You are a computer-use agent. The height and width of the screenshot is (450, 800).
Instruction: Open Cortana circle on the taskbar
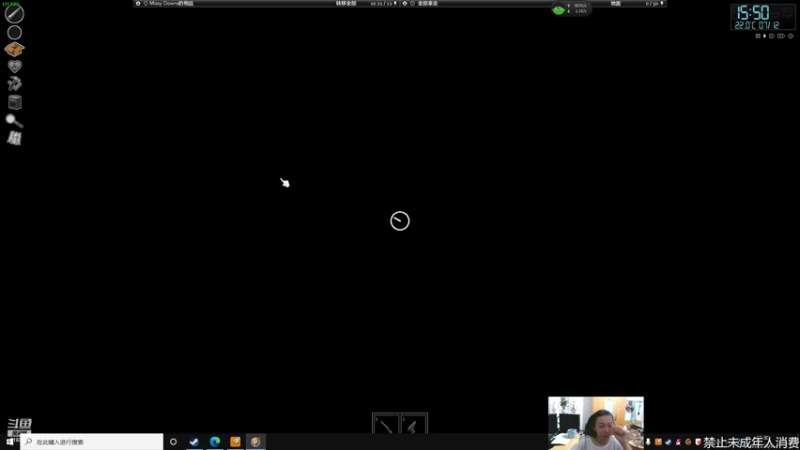[173, 442]
